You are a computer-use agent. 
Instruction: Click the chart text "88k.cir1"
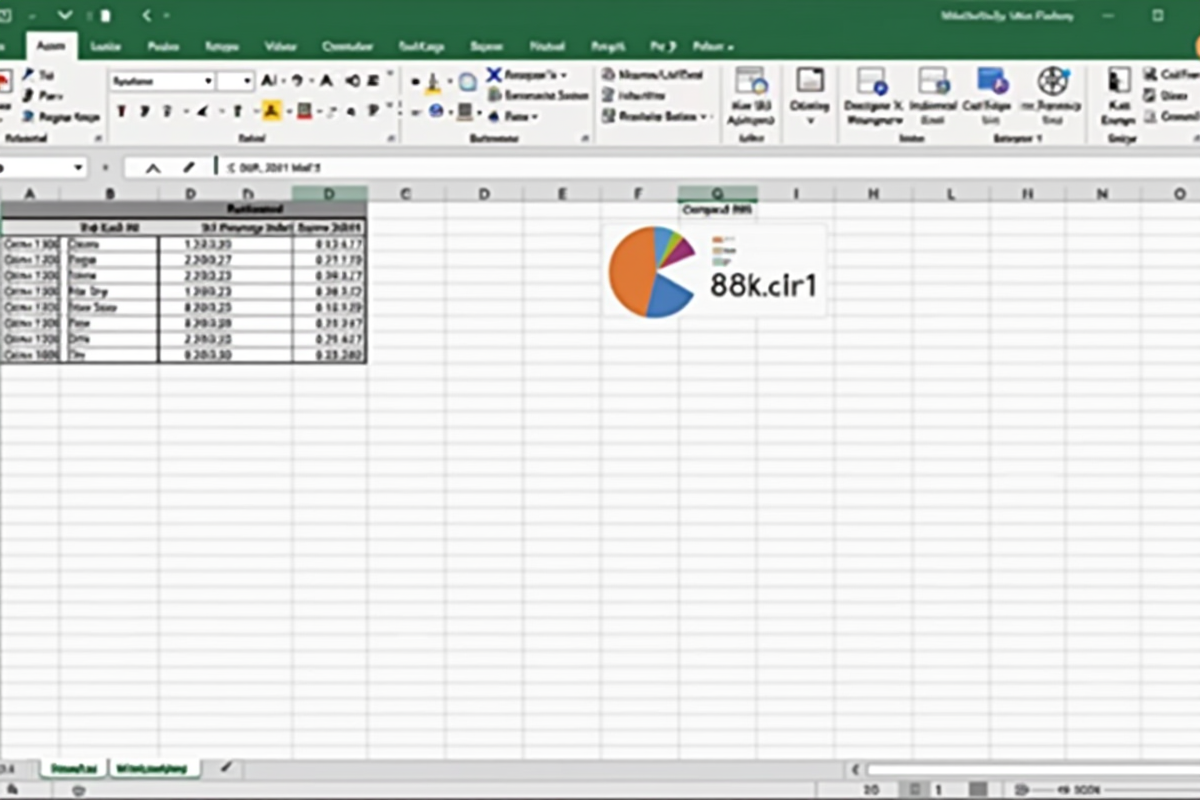[763, 286]
